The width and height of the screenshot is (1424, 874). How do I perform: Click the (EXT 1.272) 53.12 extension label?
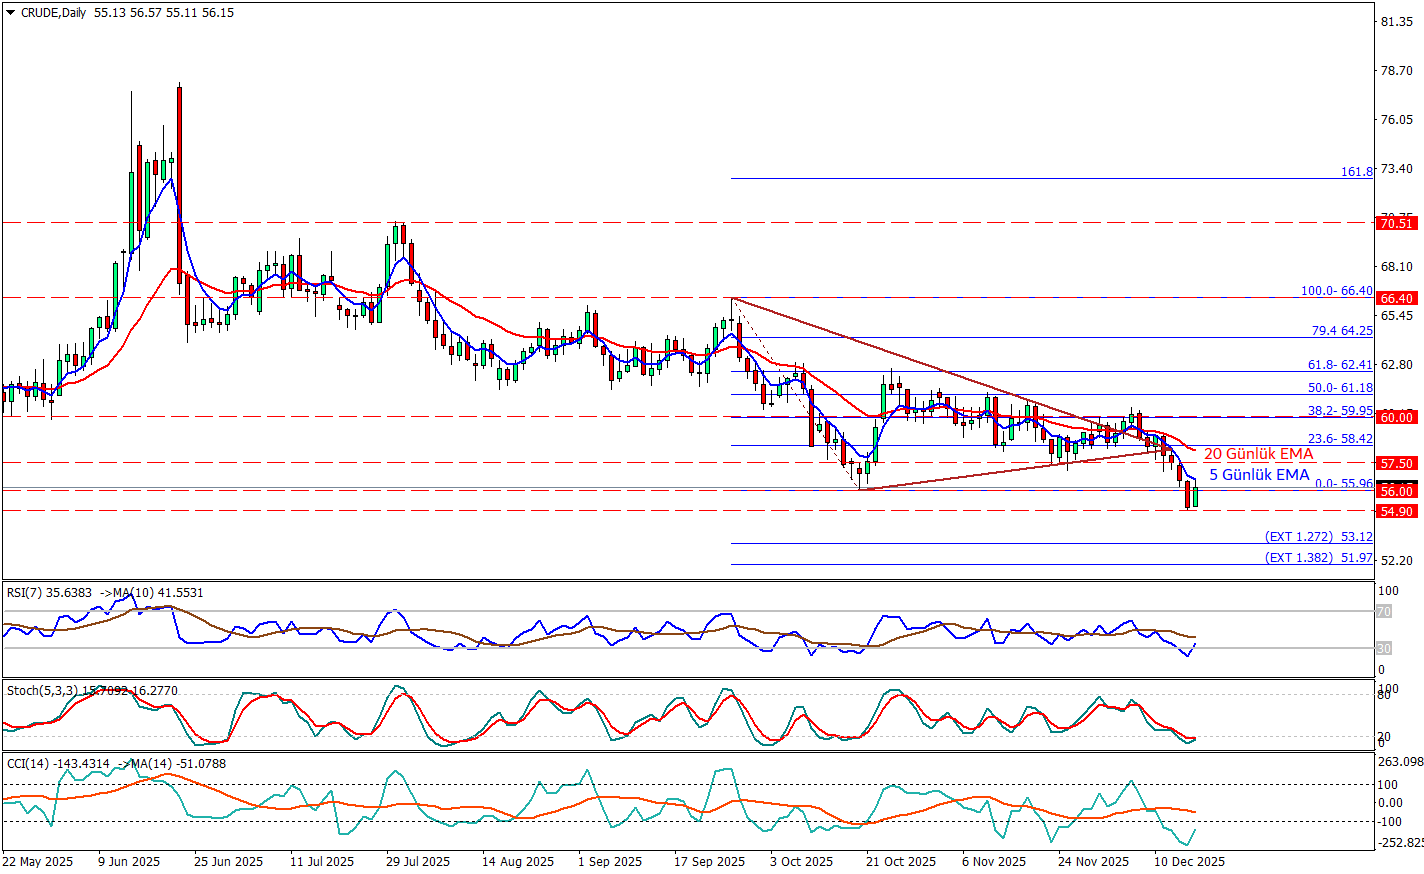[x=1318, y=537]
